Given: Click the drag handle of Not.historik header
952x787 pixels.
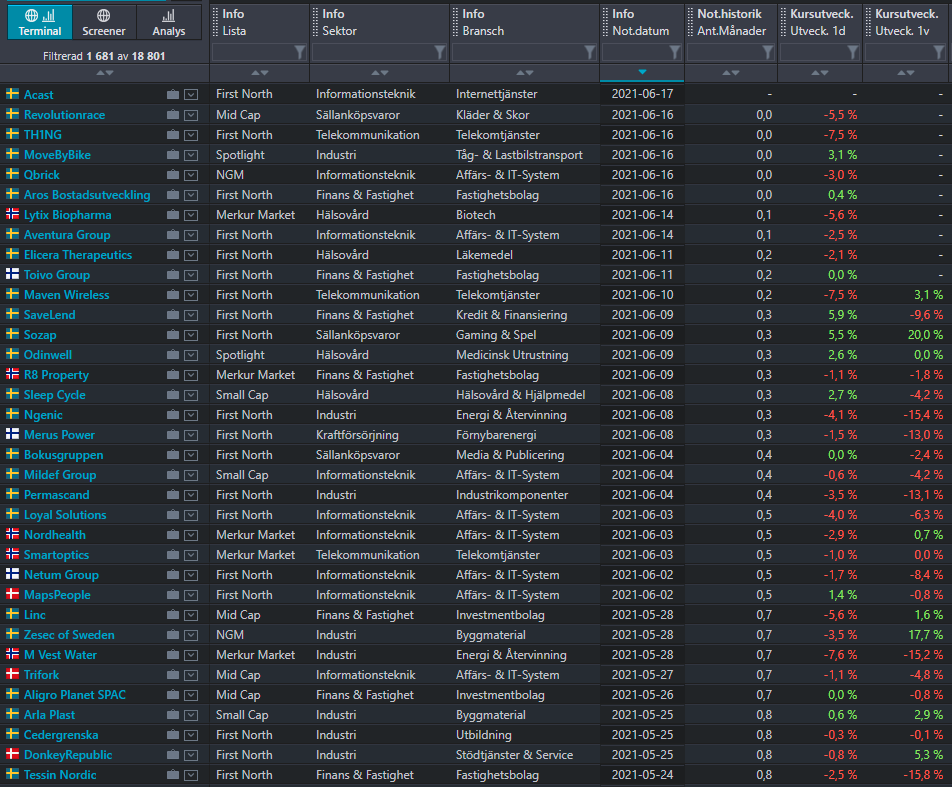Looking at the screenshot, I should click(x=690, y=22).
